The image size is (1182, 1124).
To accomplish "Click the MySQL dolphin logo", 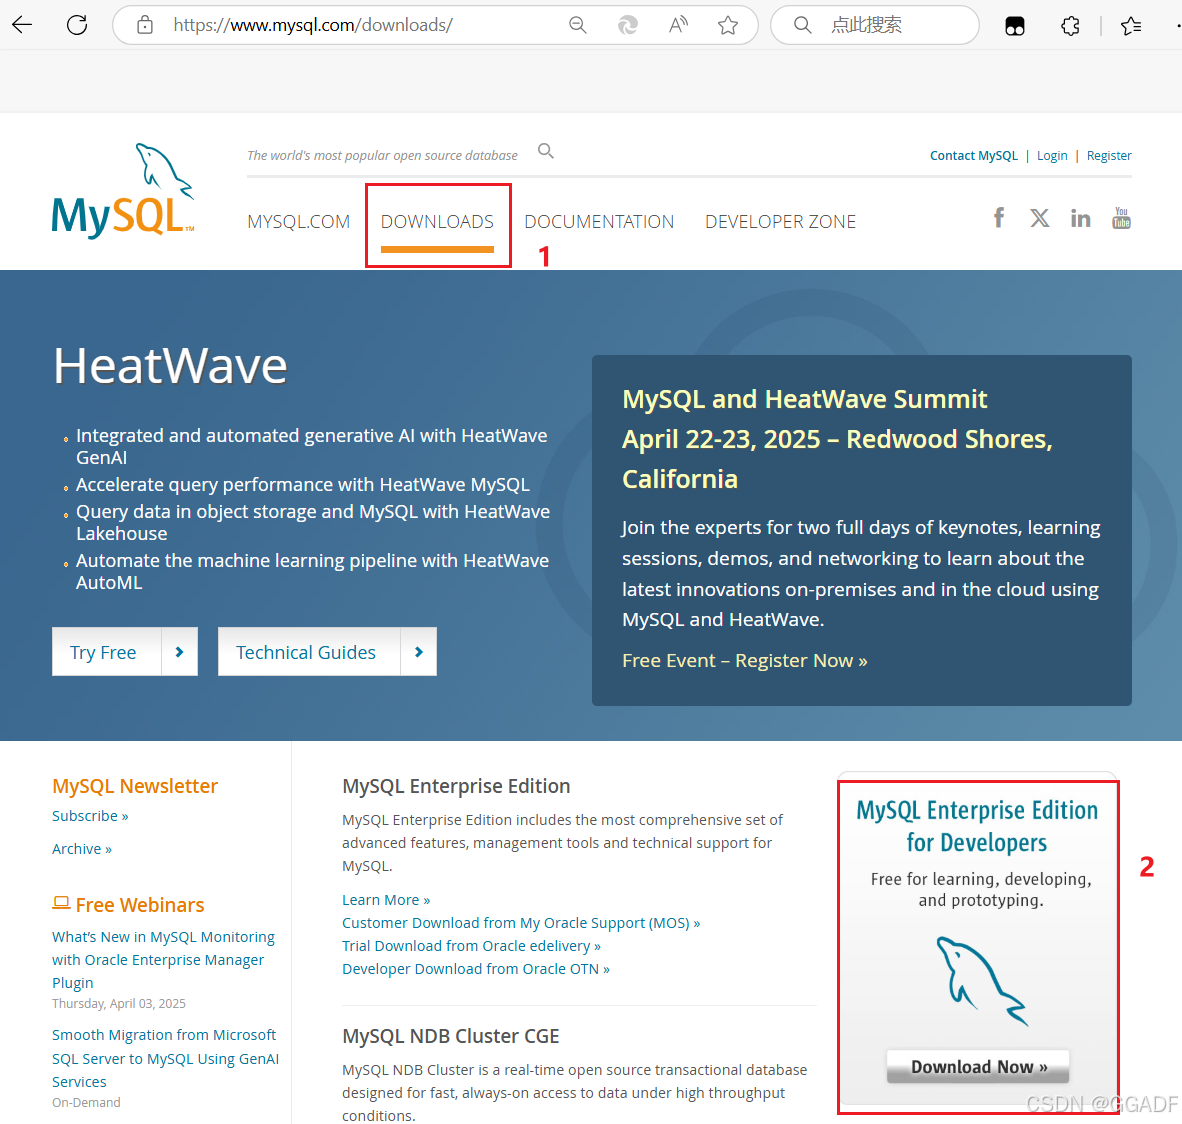I will 123,191.
